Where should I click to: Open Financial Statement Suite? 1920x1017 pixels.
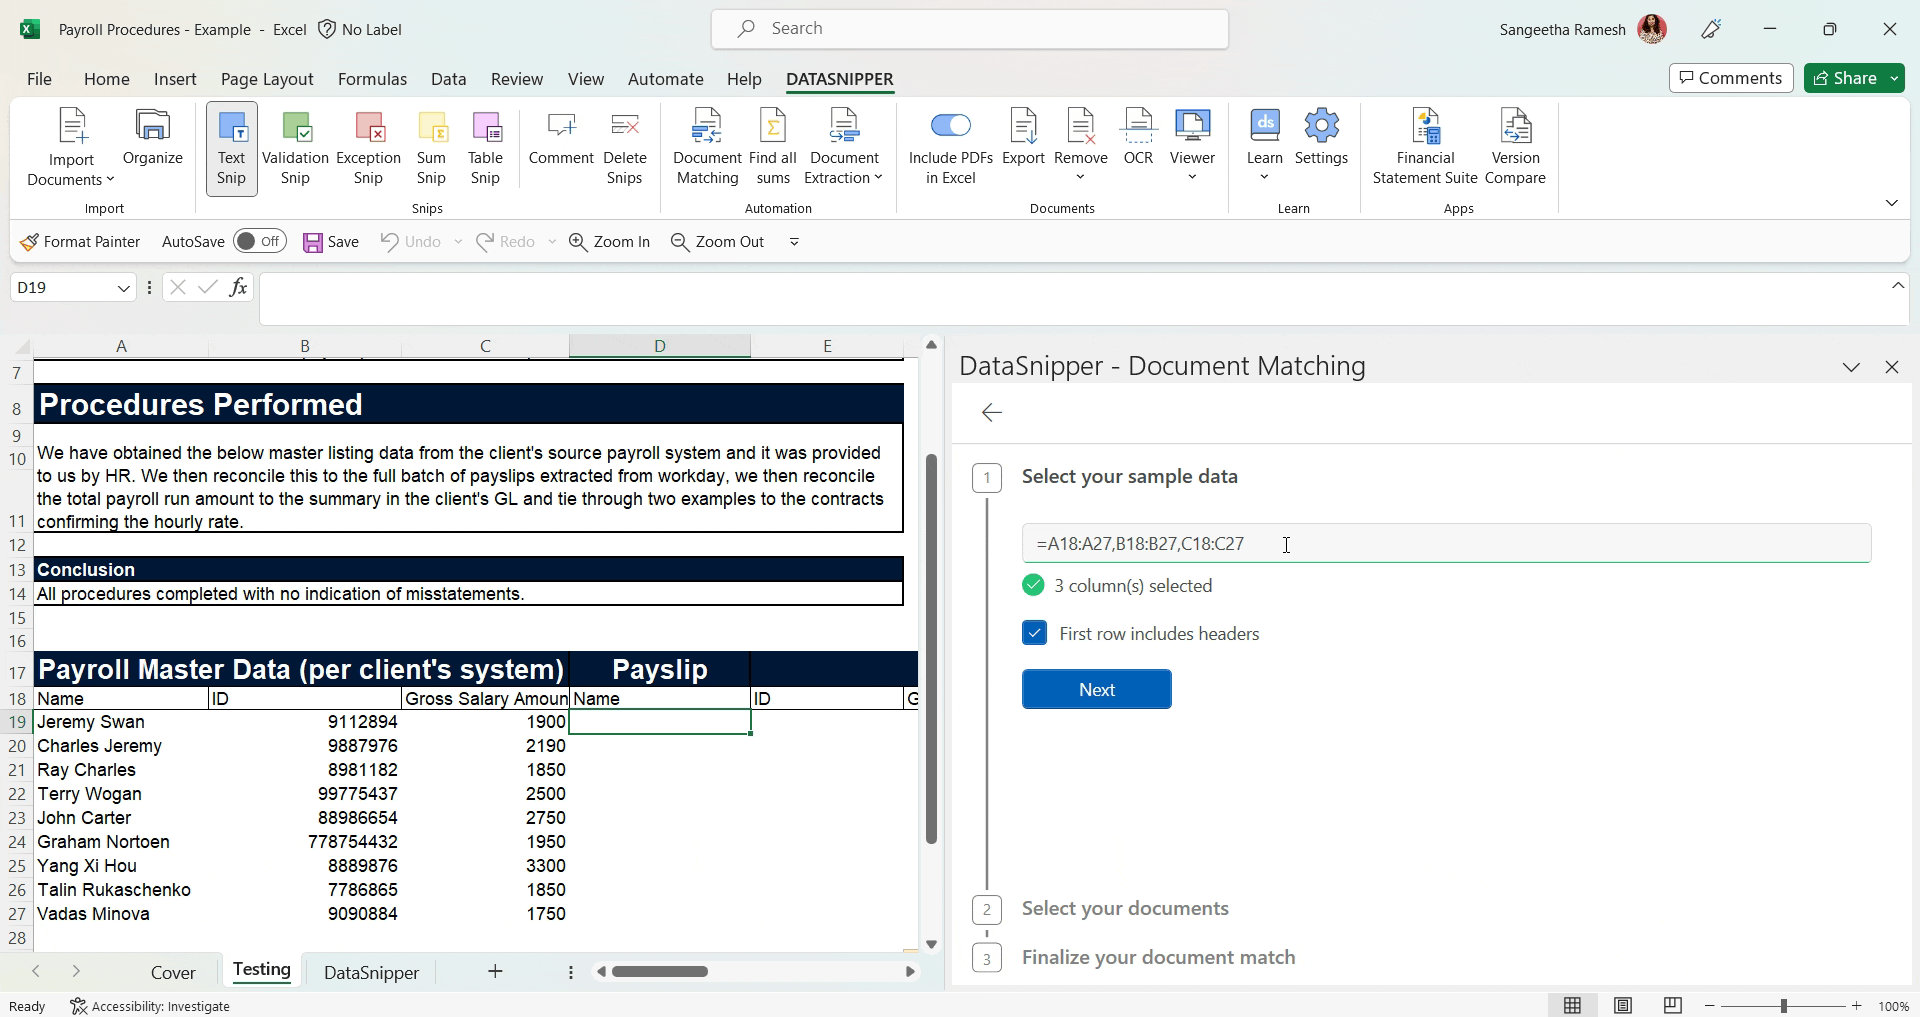1426,145
